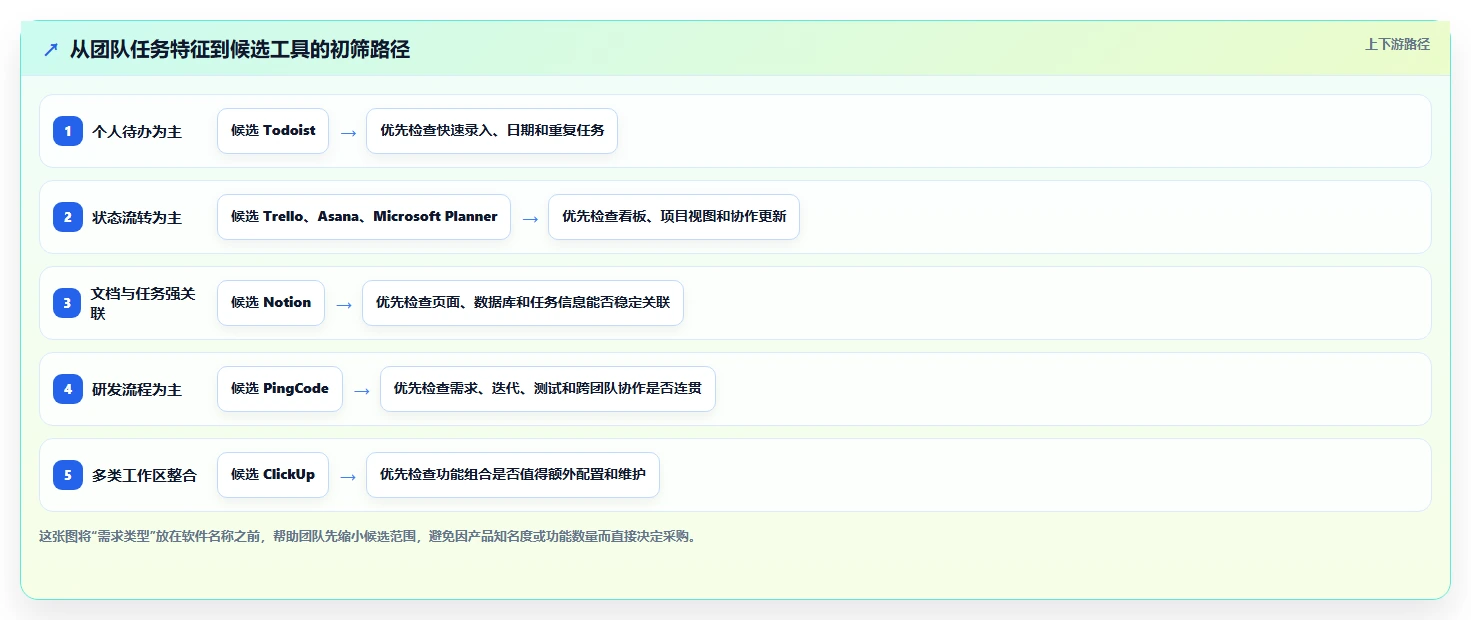Click the 研发流程为主 label

(137, 389)
